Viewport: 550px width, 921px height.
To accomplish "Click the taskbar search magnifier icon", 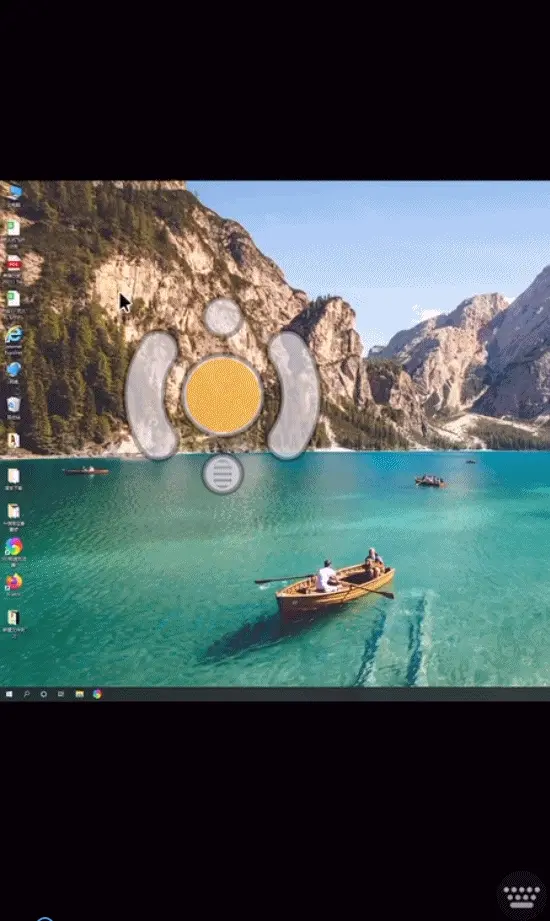I will 26,694.
